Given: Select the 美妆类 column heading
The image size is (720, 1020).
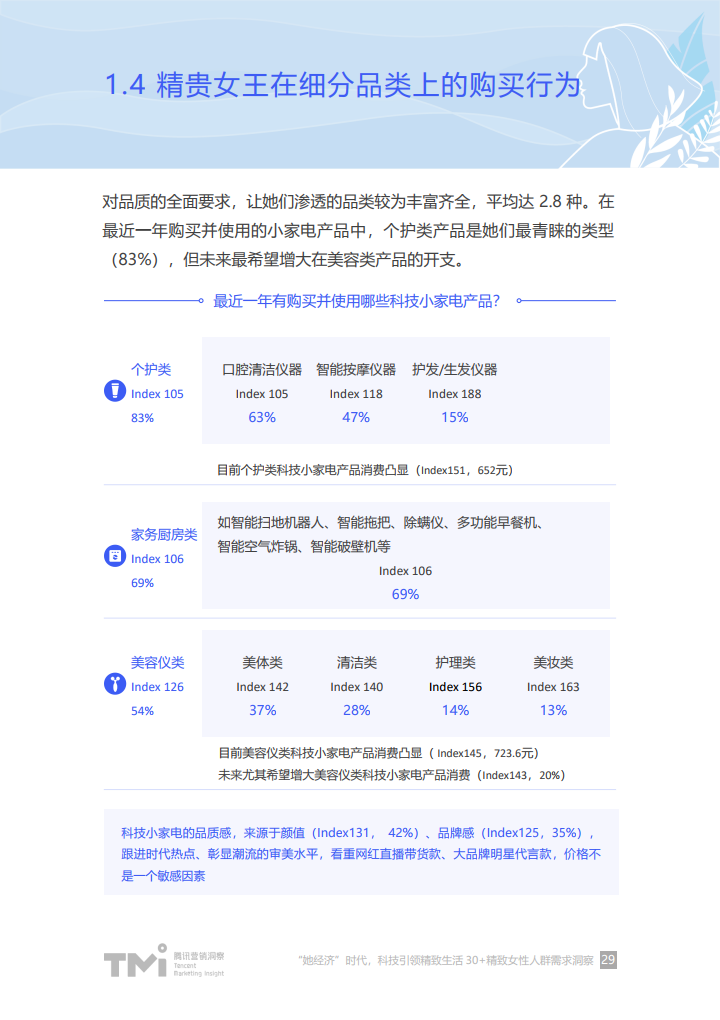Looking at the screenshot, I should pos(553,662).
